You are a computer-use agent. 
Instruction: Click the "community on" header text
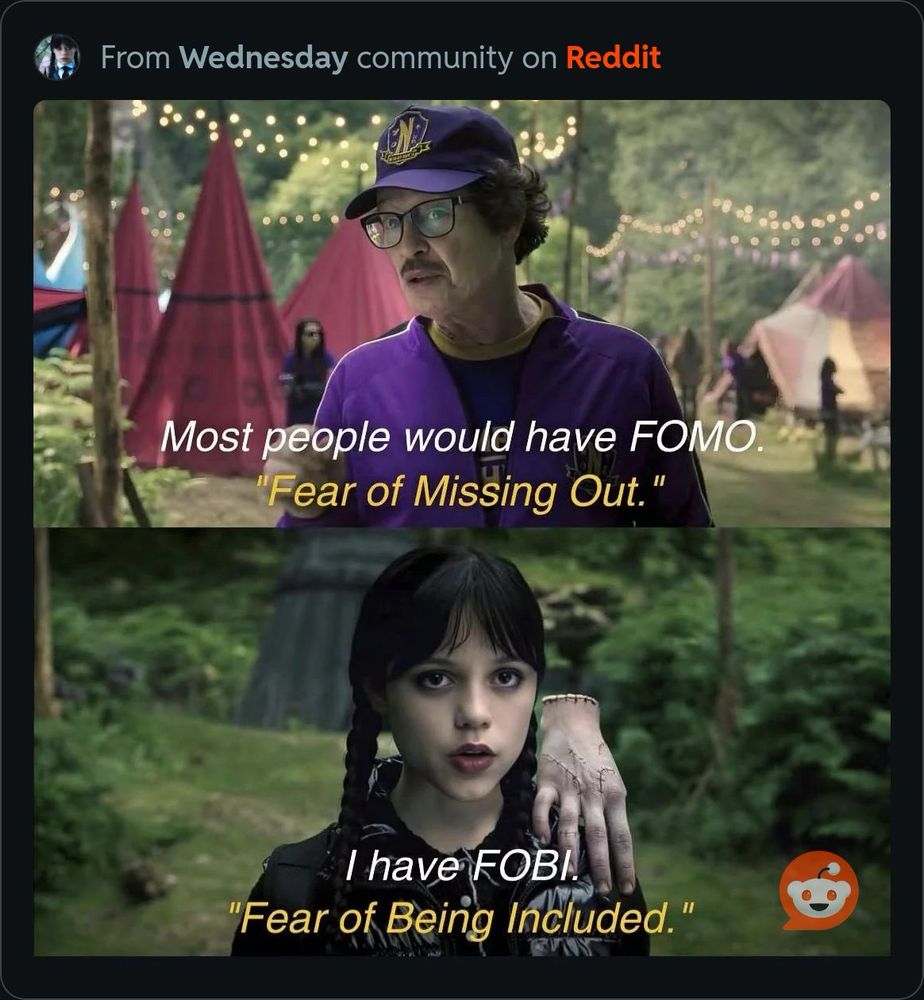(457, 58)
